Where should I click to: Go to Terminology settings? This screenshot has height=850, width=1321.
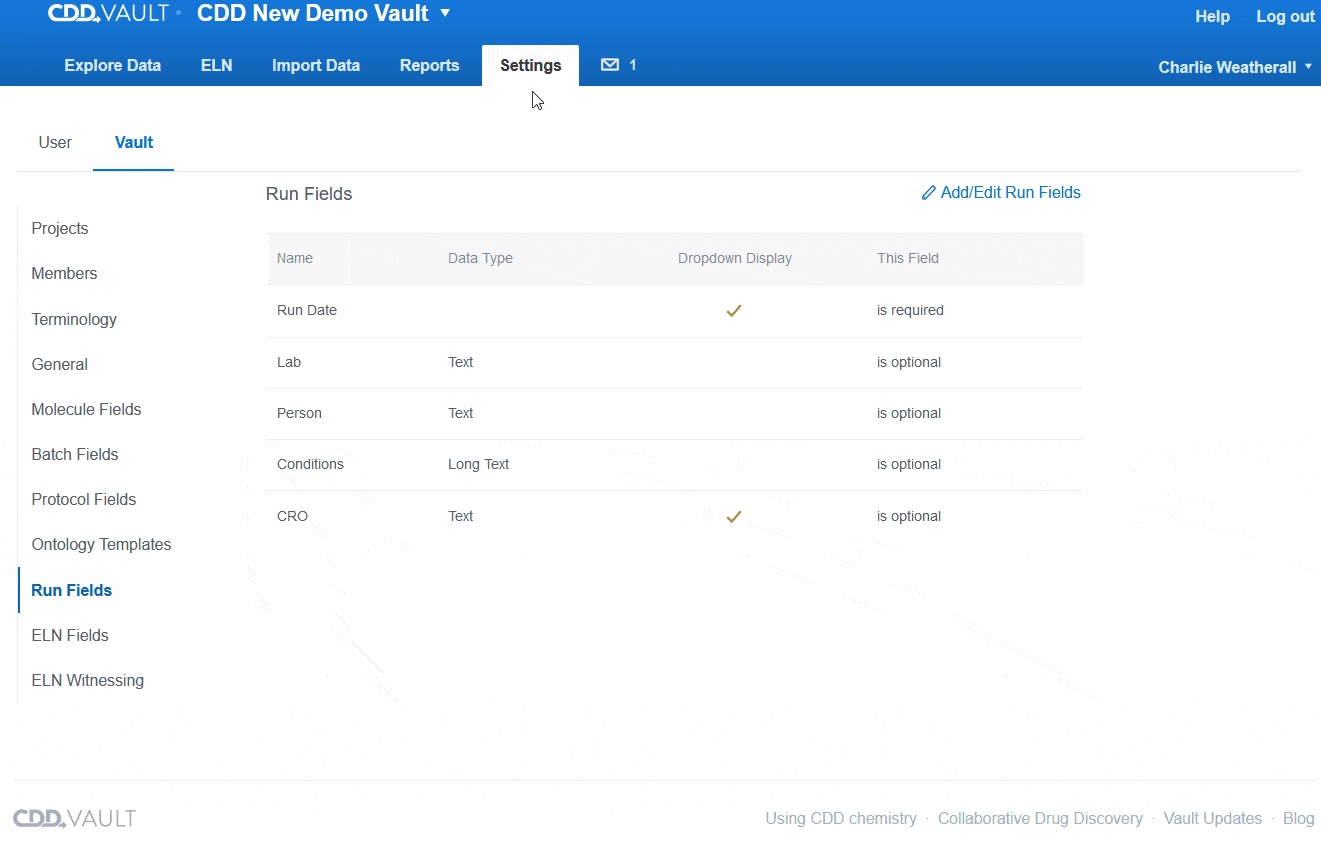click(x=74, y=319)
